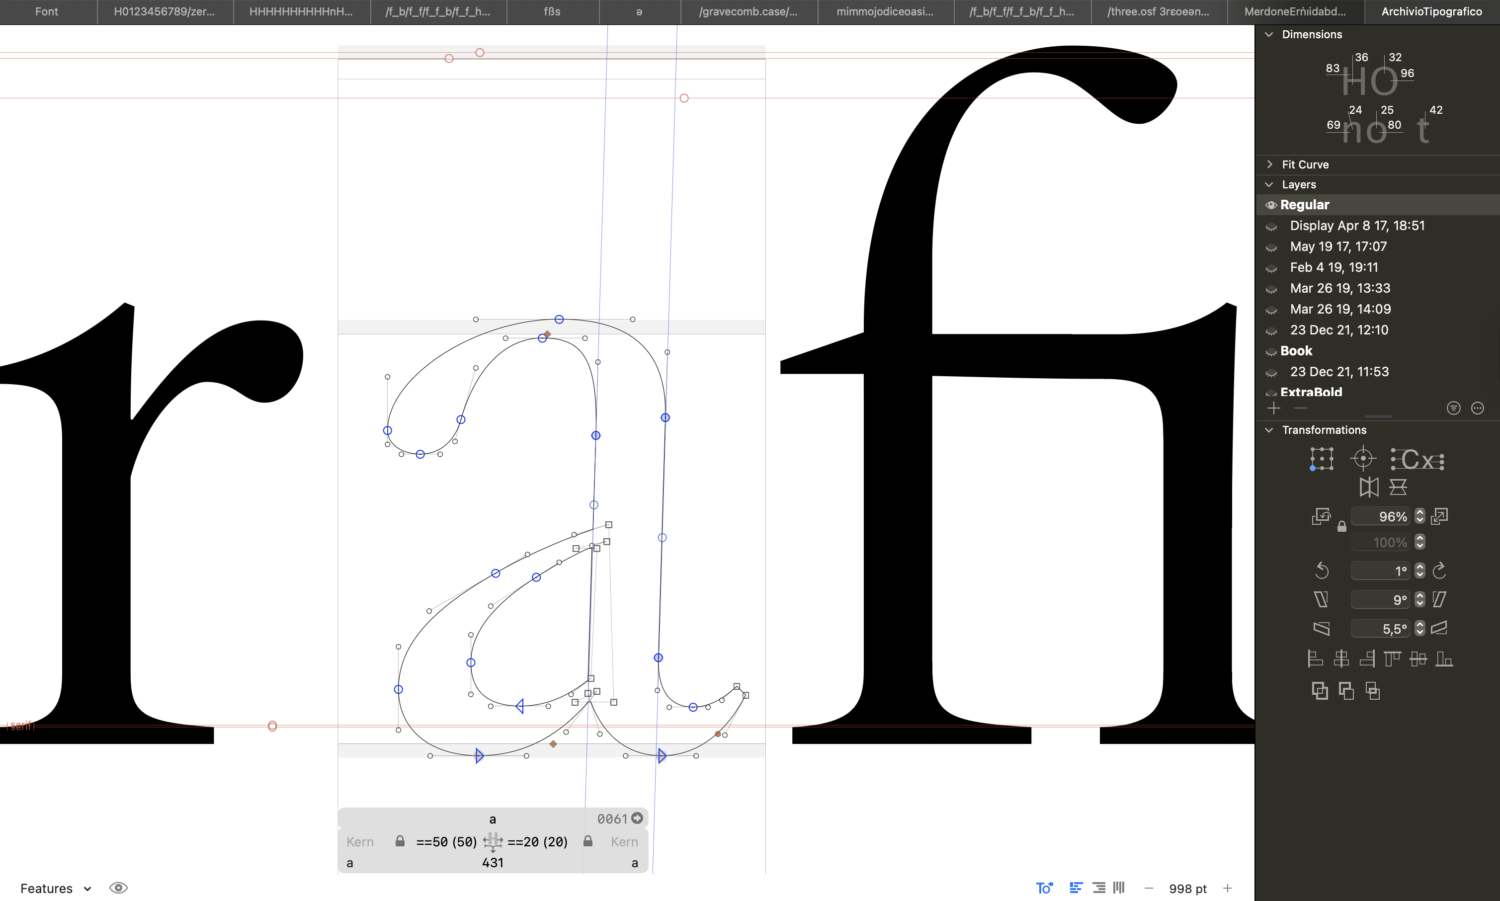Toggle visibility of the Feb 4 19 layer
The width and height of the screenshot is (1500, 901).
coord(1271,267)
